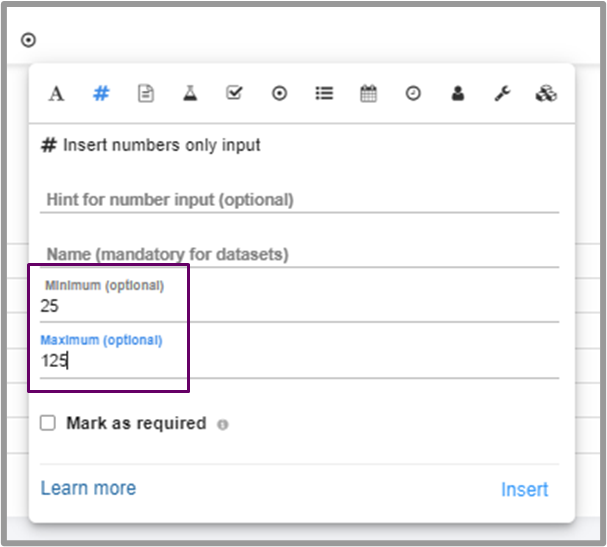Viewport: 607px width, 547px height.
Task: Select the number input hash icon
Action: 101,94
